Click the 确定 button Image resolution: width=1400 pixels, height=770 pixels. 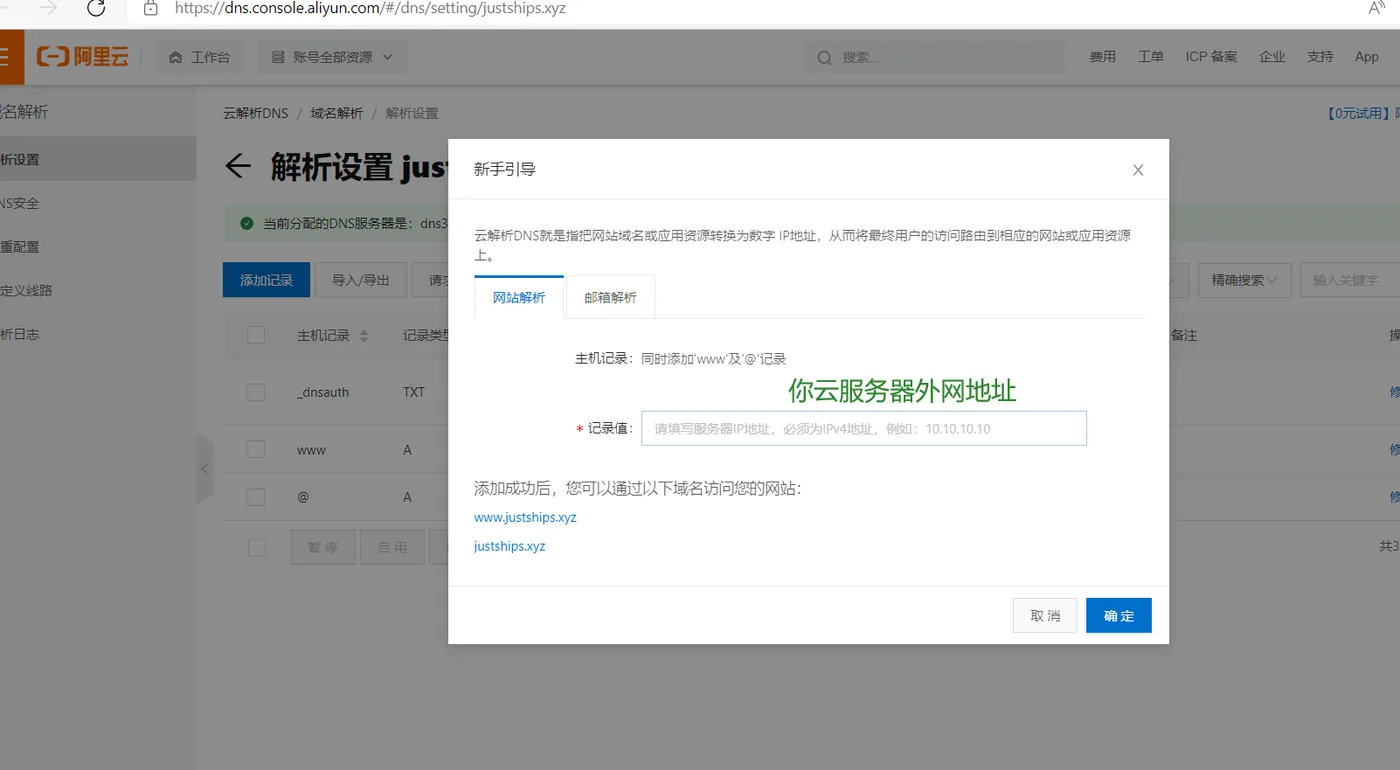coord(1119,615)
